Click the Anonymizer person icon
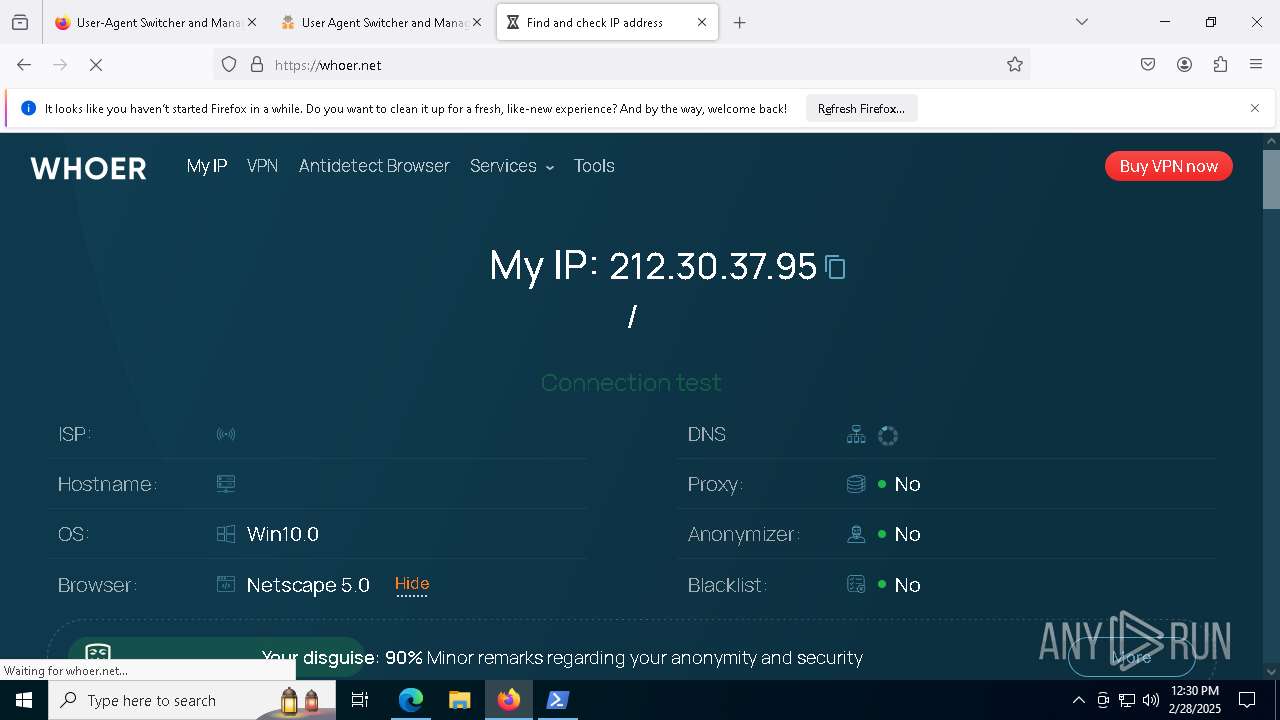1280x720 pixels. (856, 534)
